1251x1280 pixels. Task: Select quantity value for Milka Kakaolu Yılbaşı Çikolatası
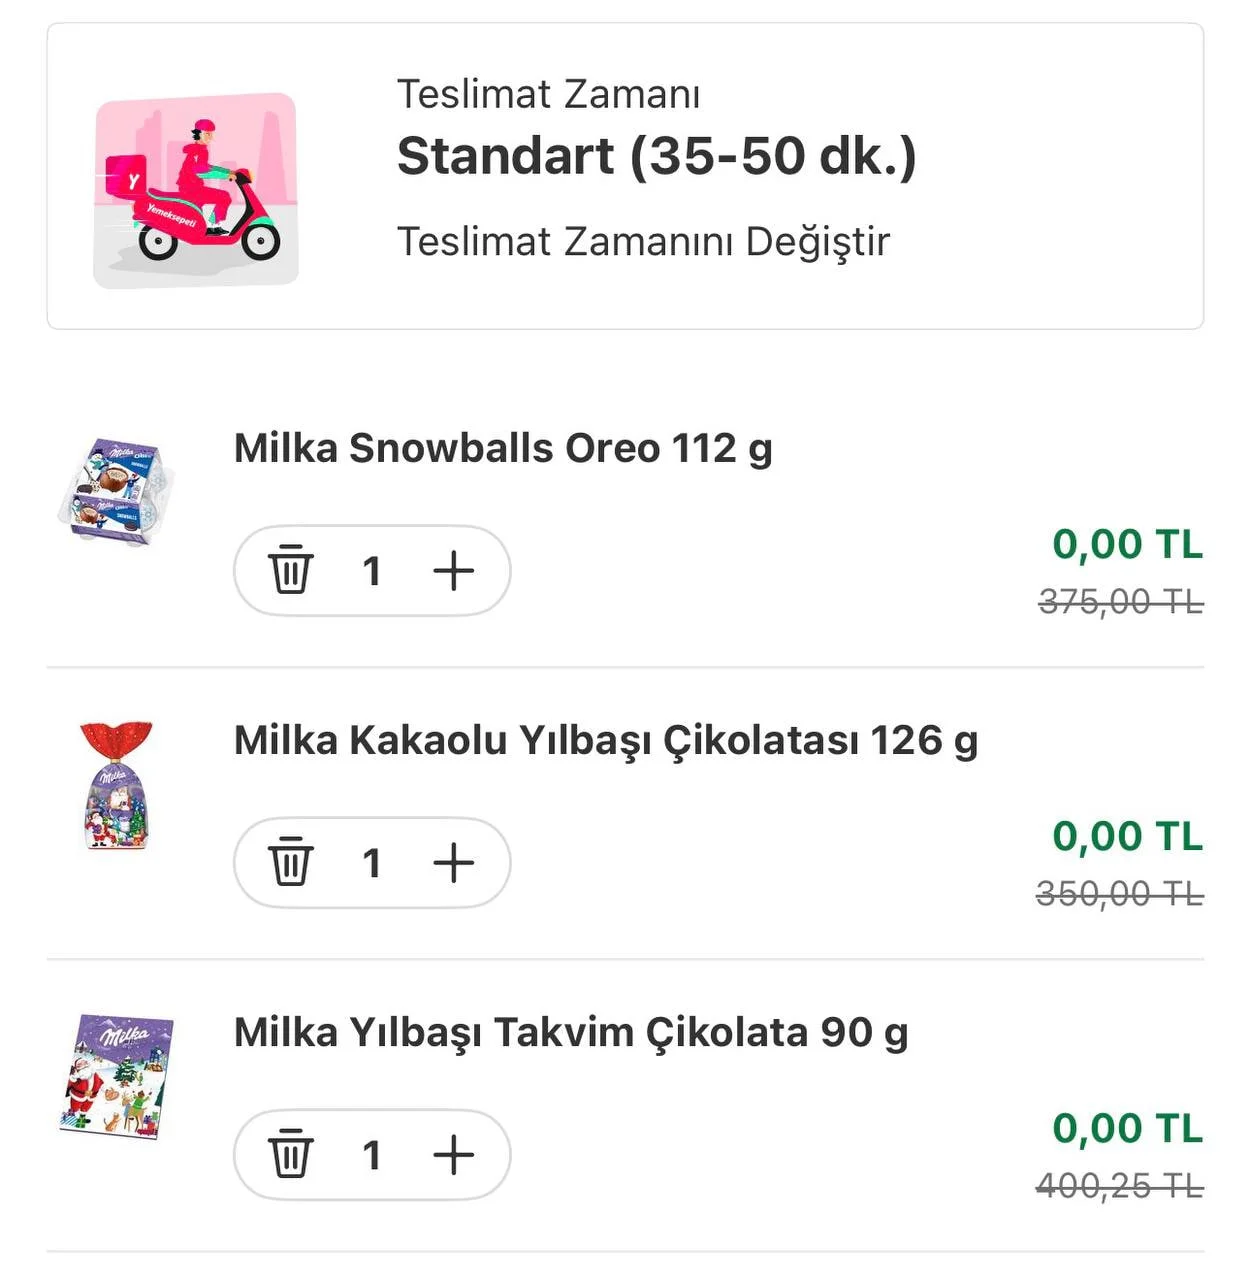pos(371,864)
